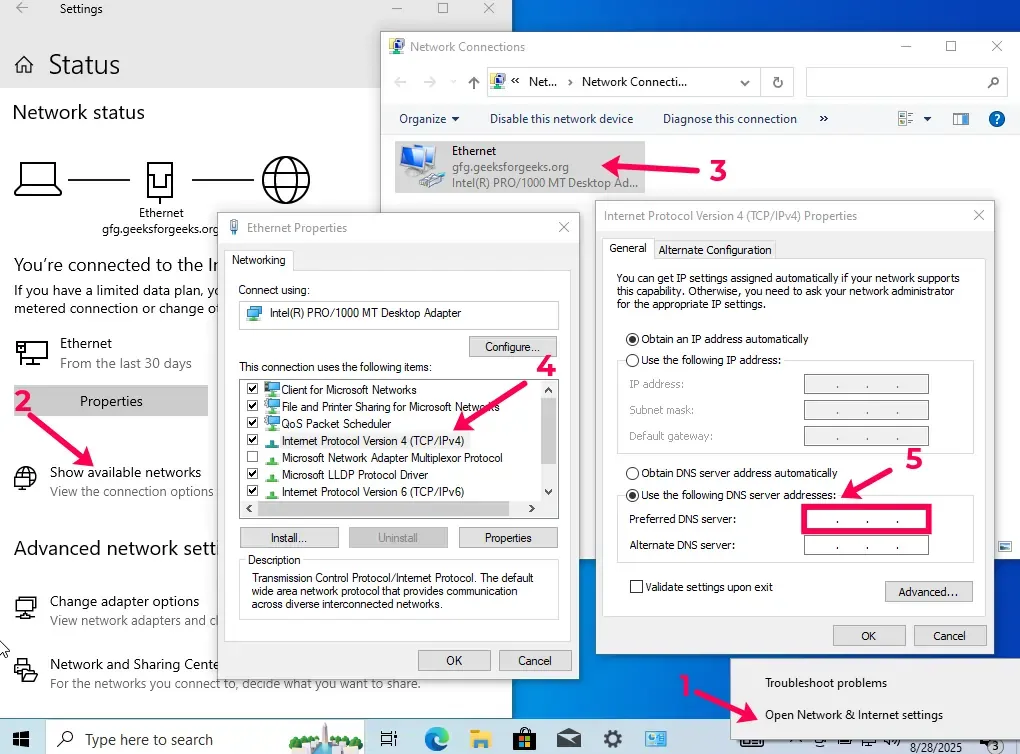Image resolution: width=1020 pixels, height=754 pixels.
Task: Click the Properties button under Ethernet in Settings
Action: point(111,401)
